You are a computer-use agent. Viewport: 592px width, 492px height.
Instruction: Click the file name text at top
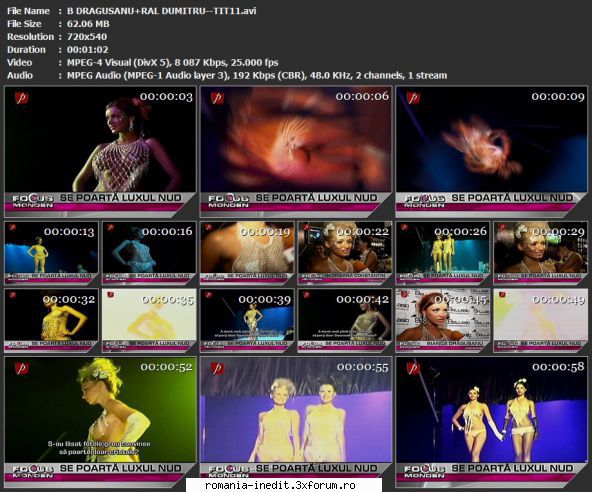click(162, 11)
